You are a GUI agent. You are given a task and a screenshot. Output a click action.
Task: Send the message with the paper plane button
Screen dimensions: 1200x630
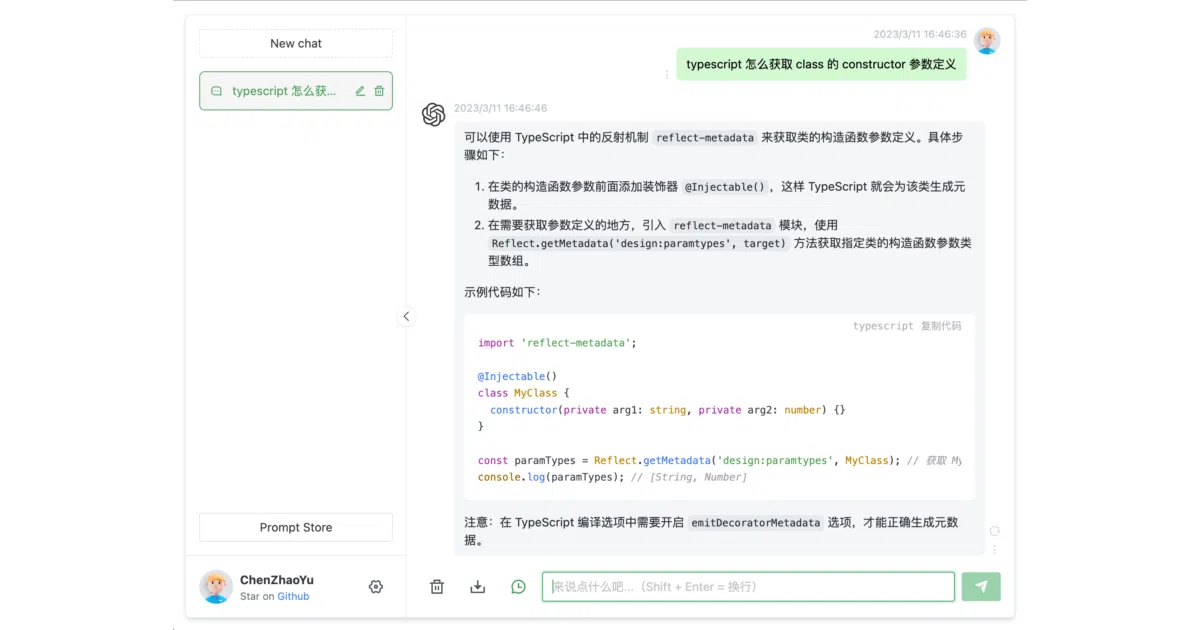click(x=981, y=587)
